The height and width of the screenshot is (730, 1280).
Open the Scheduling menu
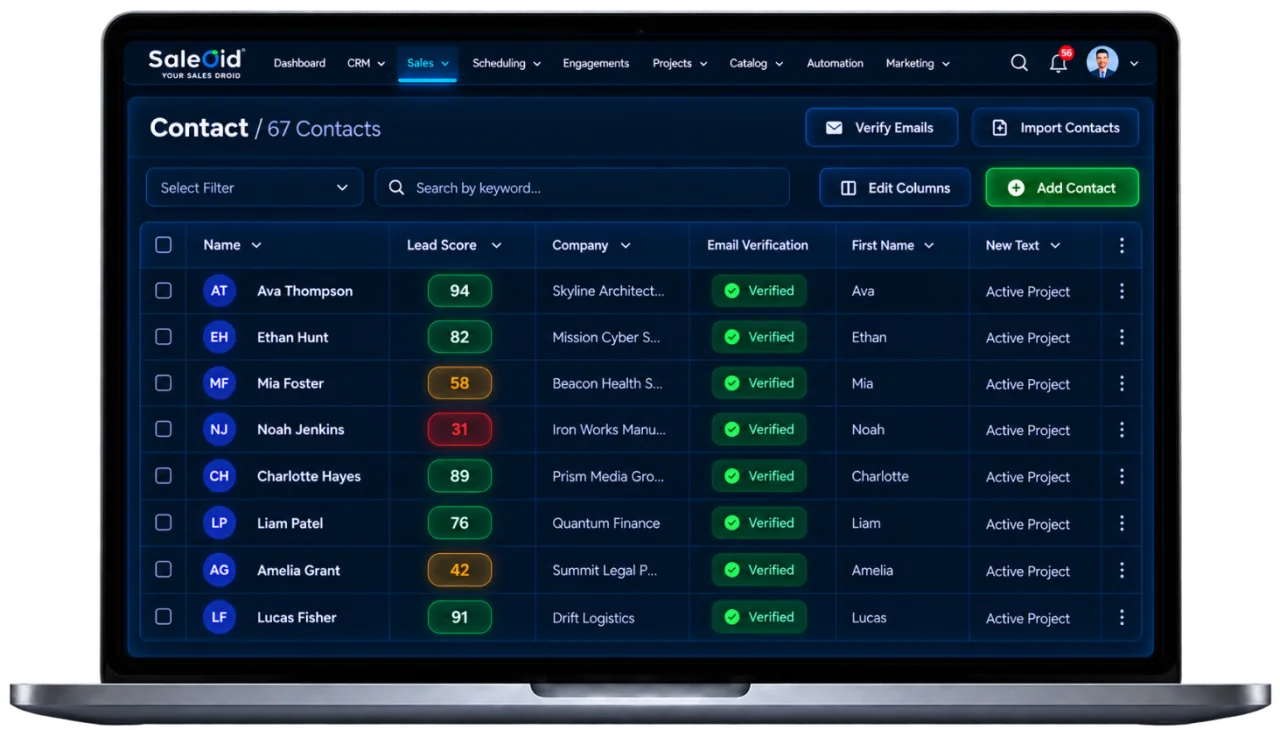(x=507, y=63)
